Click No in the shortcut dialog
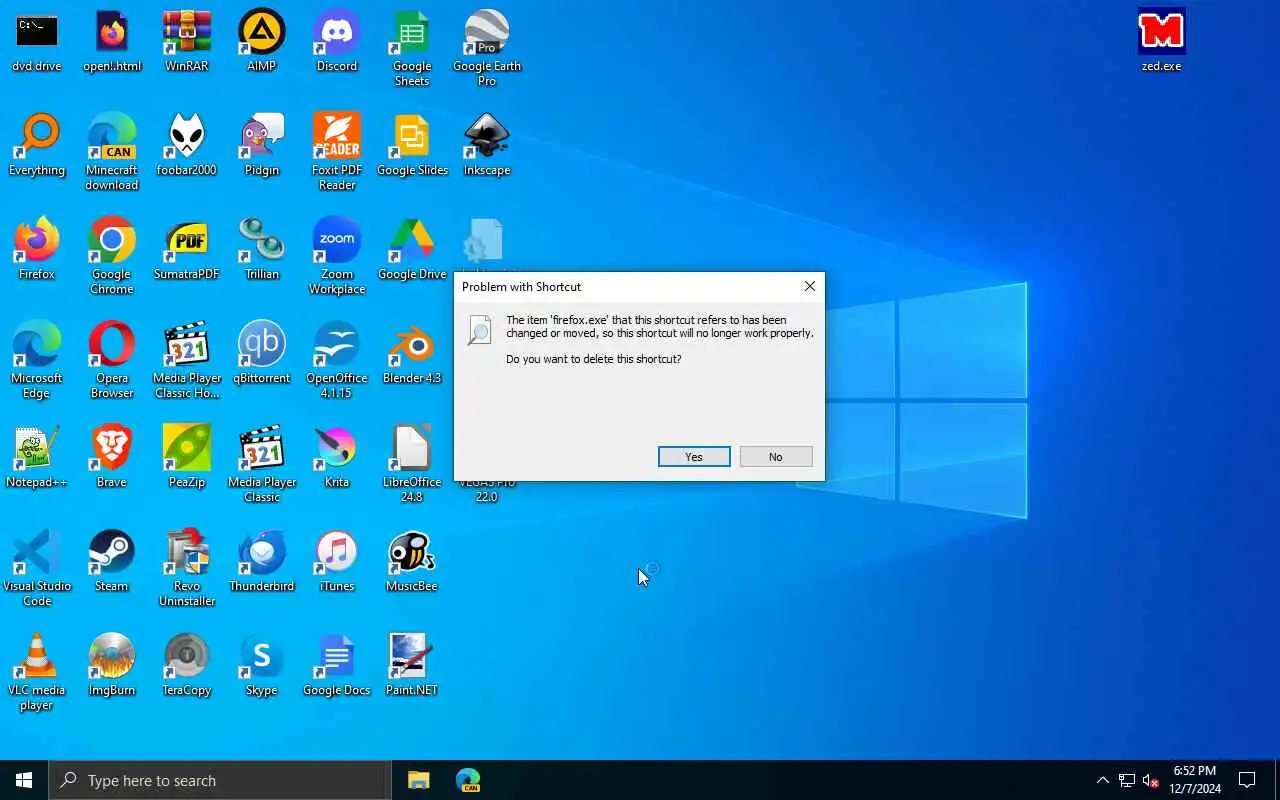Viewport: 1280px width, 800px height. pos(776,457)
